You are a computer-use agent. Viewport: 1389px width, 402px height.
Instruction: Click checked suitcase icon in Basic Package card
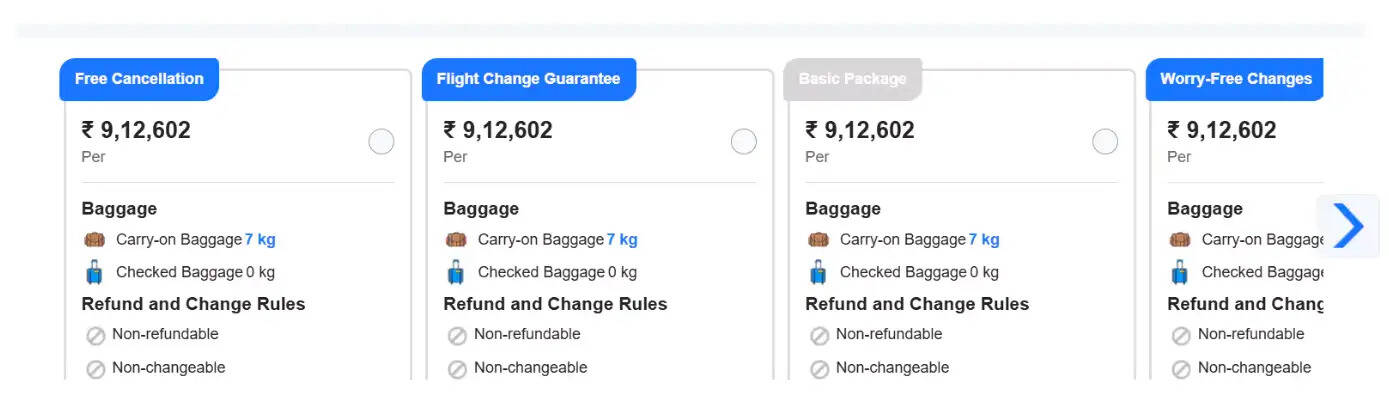tap(818, 272)
